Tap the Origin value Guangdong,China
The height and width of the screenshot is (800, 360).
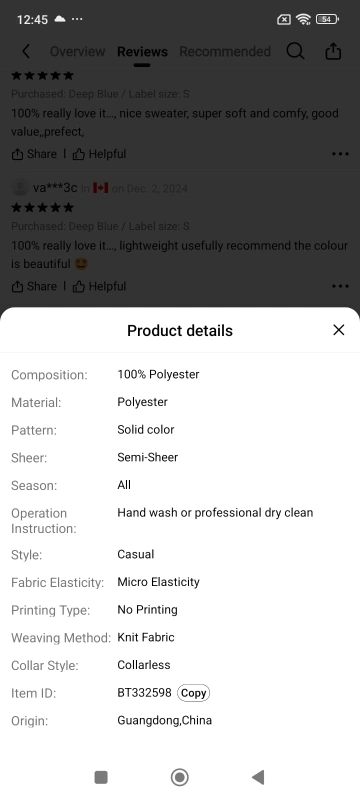click(x=165, y=720)
